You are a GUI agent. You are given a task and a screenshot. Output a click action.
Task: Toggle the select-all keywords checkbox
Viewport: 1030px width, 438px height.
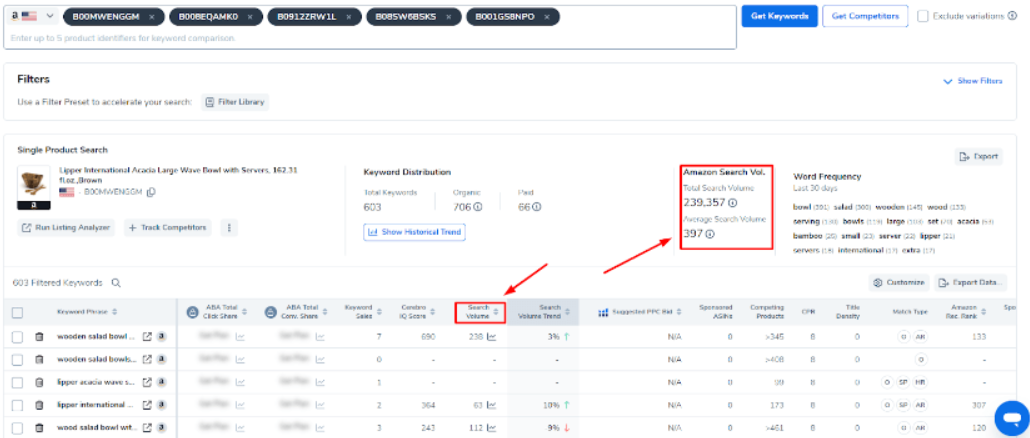[18, 313]
